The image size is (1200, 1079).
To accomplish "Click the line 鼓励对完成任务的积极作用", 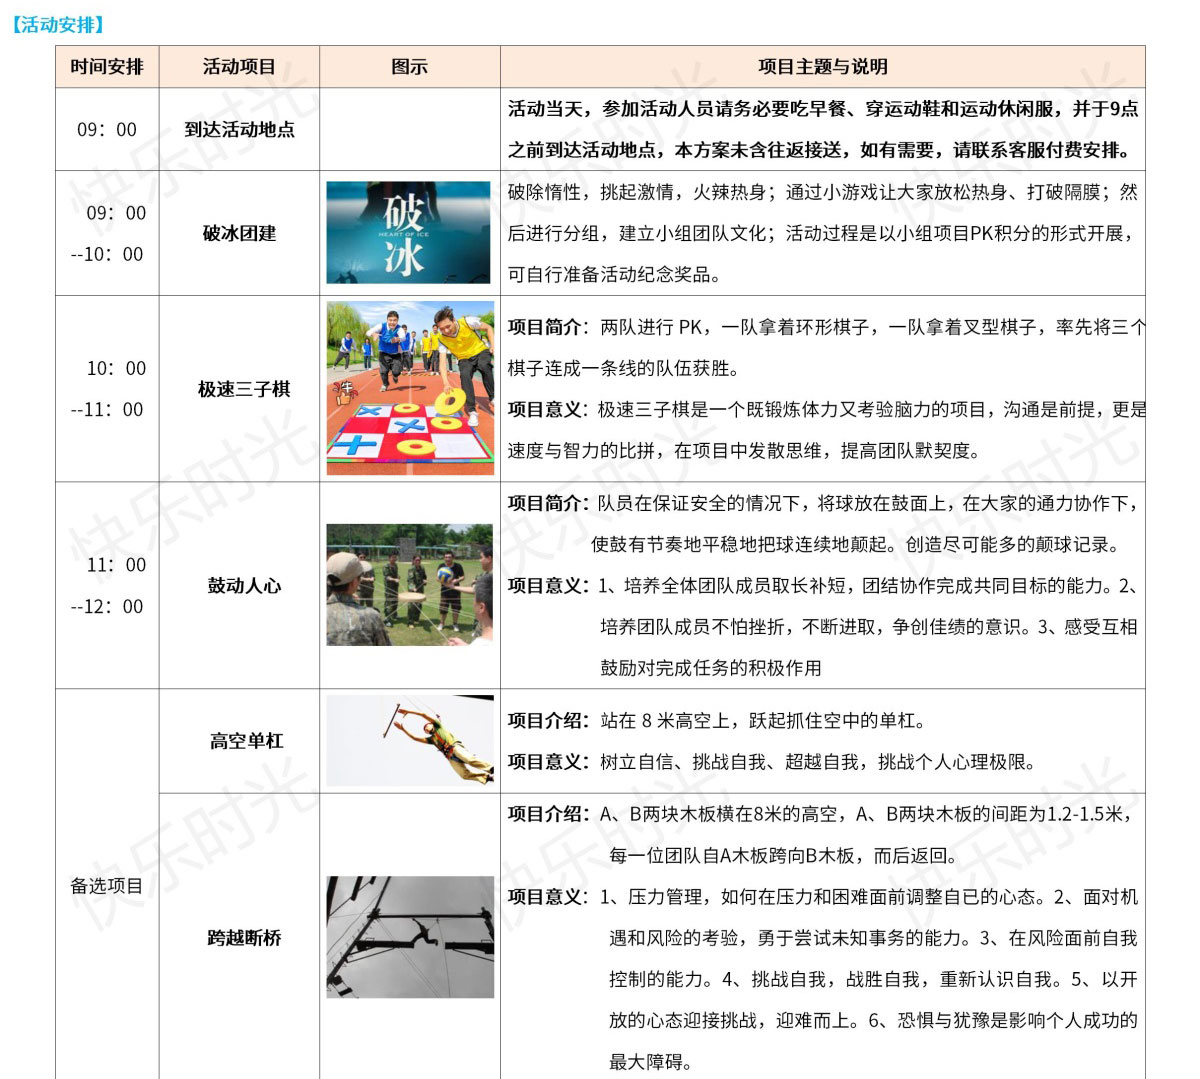I will point(711,668).
